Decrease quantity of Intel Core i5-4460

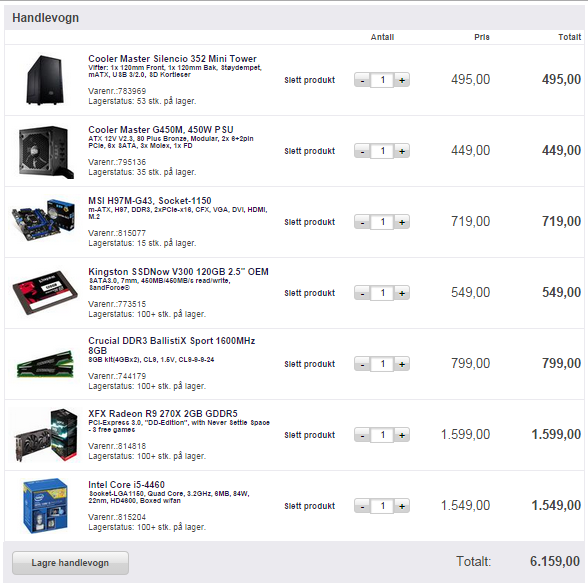click(x=362, y=506)
